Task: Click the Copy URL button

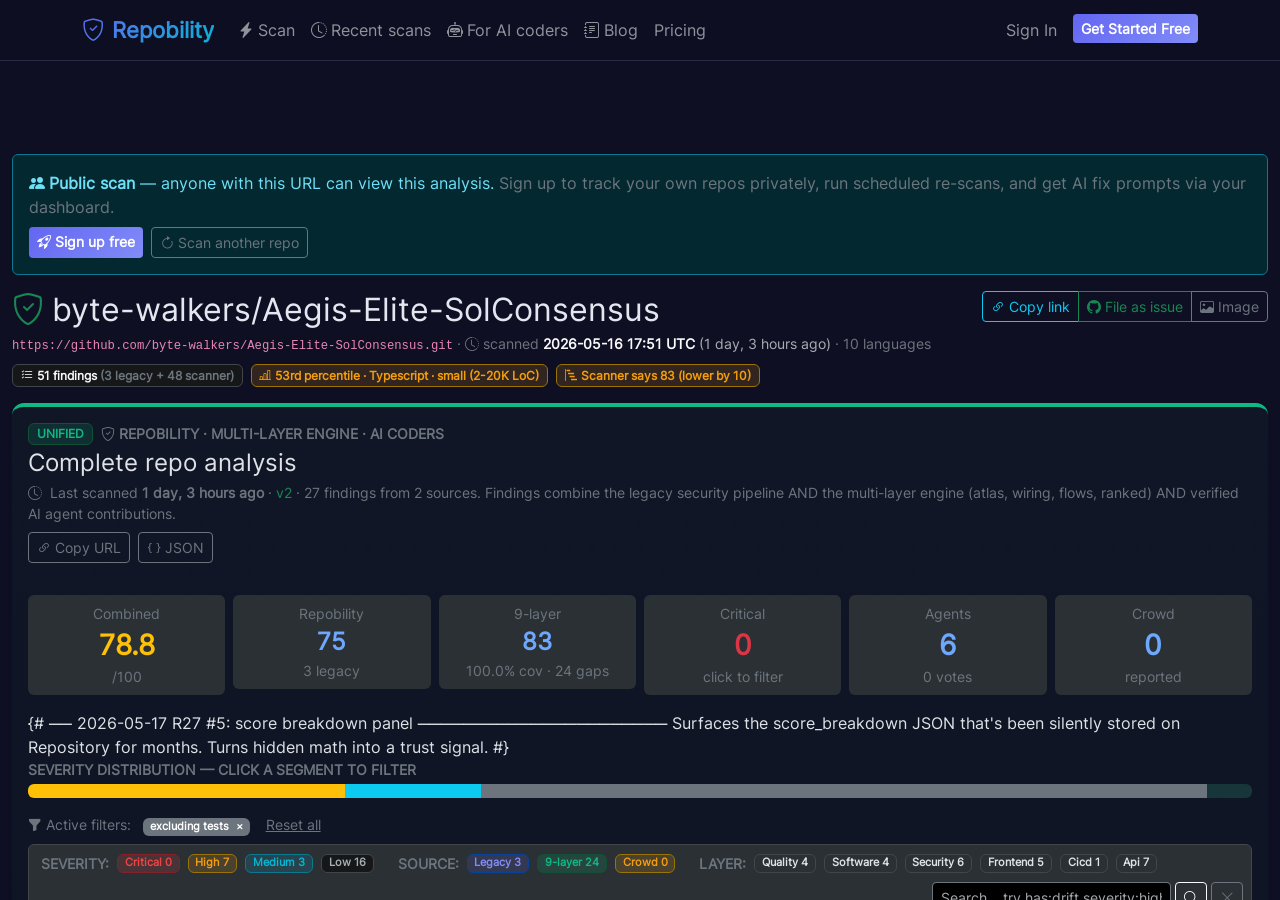Action: click(x=79, y=547)
